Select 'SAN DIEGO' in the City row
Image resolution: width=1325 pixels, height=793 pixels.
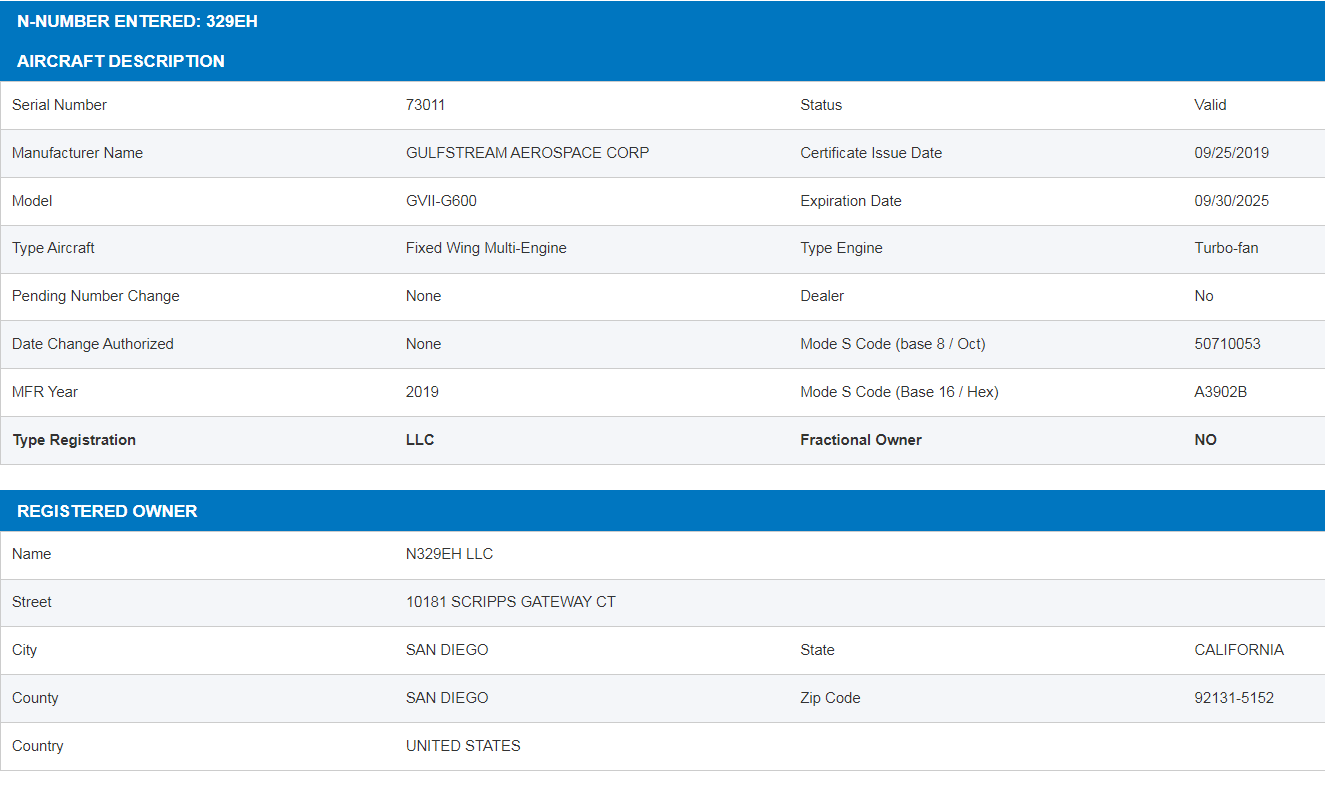(447, 650)
